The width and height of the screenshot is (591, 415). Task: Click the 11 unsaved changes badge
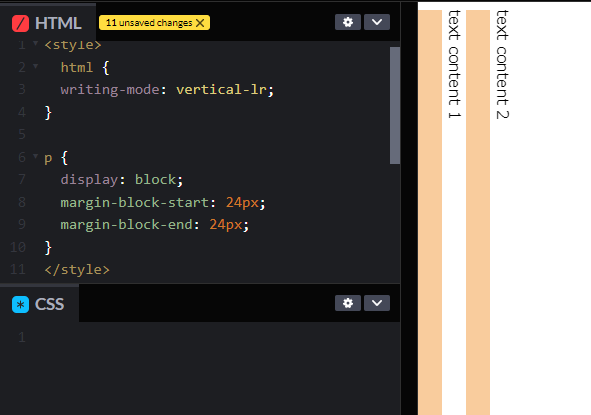[x=154, y=23]
